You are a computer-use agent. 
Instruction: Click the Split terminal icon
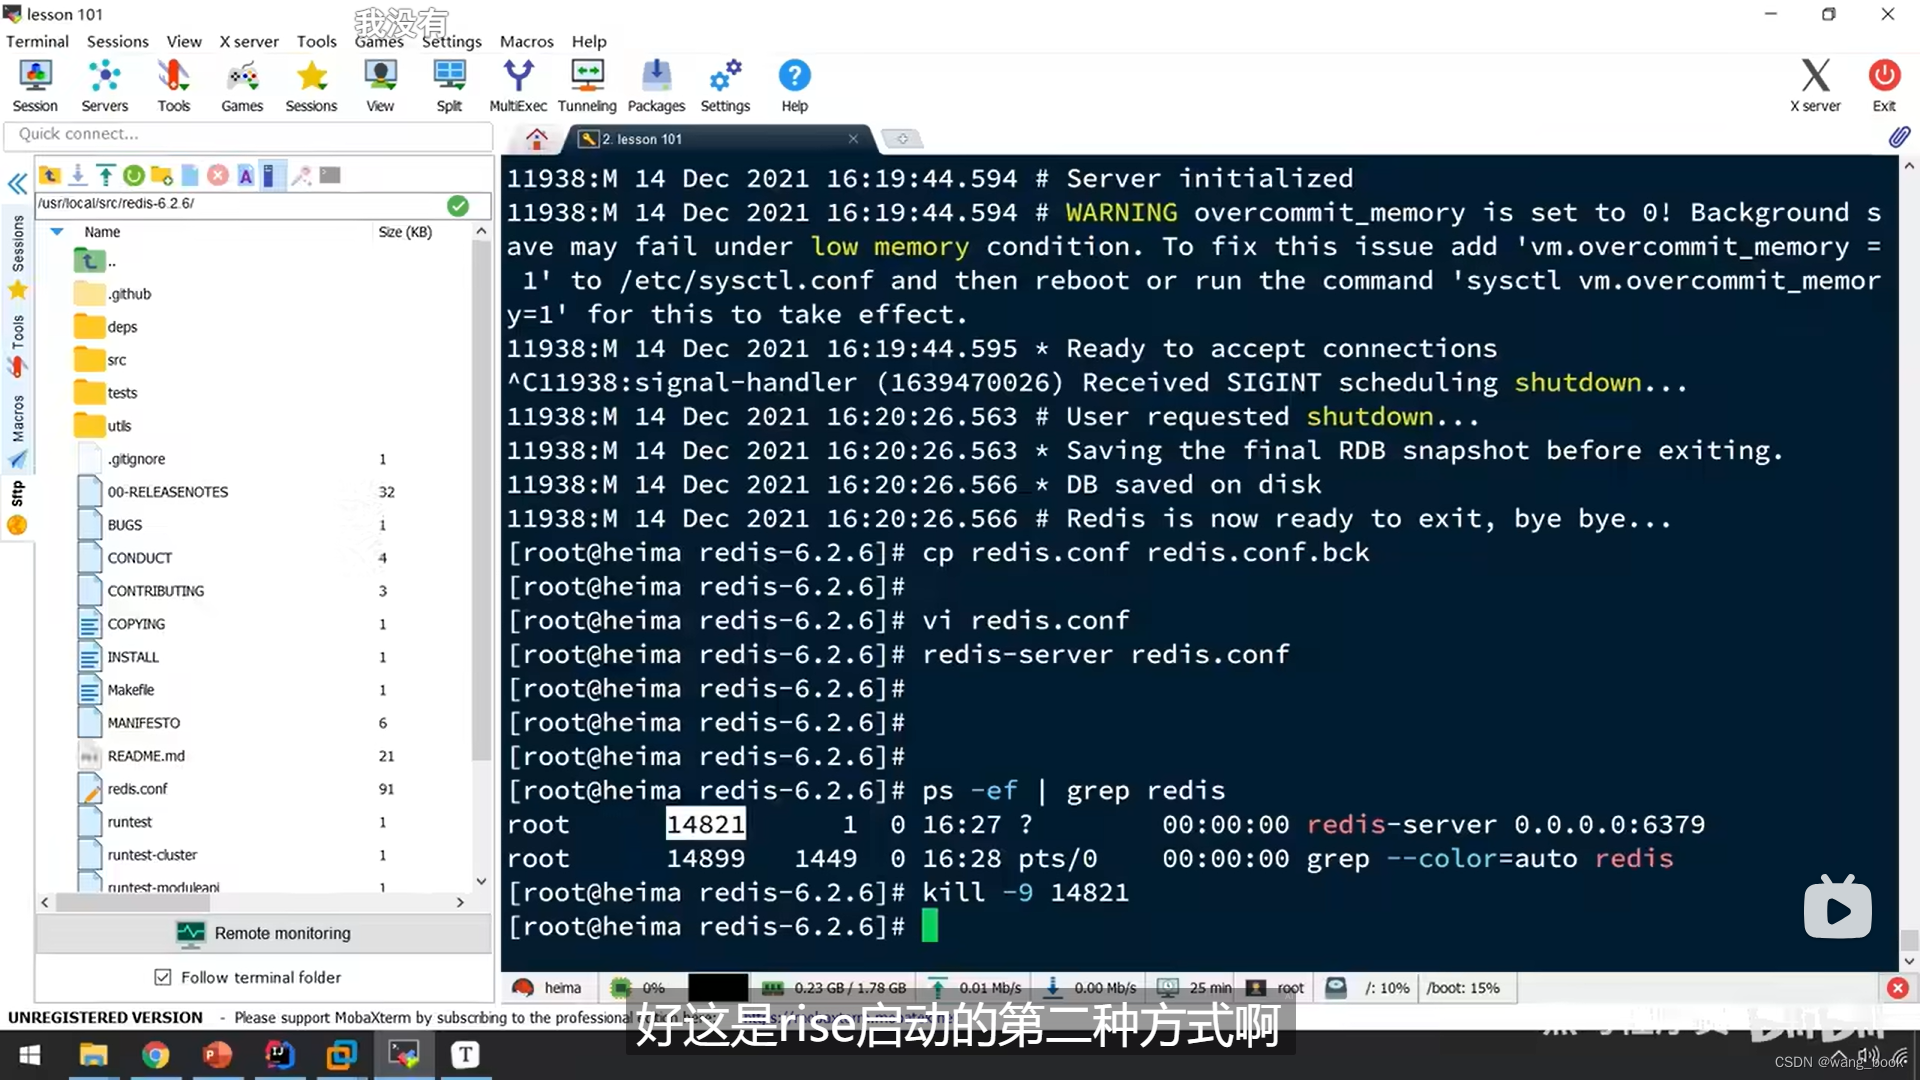(449, 85)
